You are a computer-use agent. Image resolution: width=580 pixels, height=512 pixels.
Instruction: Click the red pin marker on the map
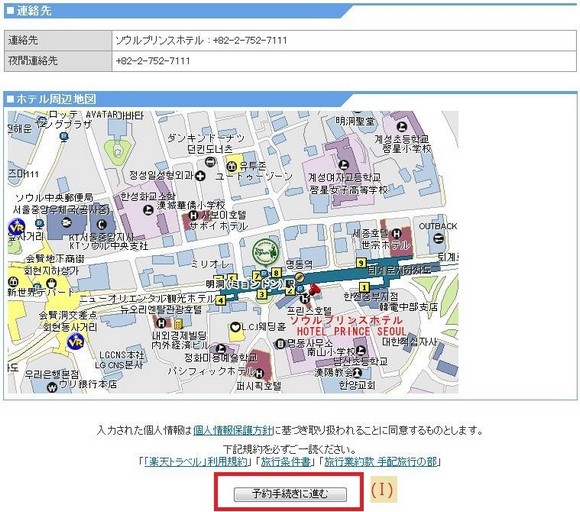point(315,289)
